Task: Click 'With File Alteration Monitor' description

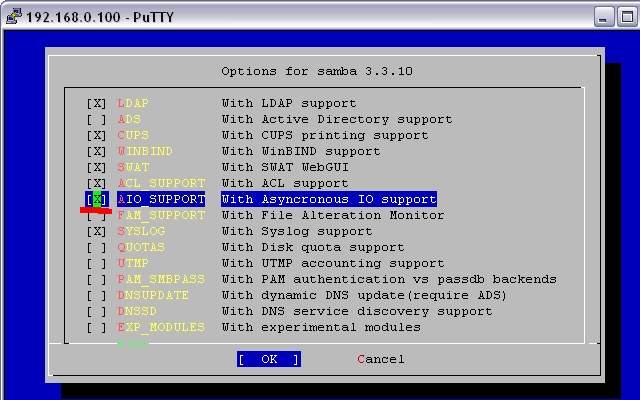Action: 333,215
